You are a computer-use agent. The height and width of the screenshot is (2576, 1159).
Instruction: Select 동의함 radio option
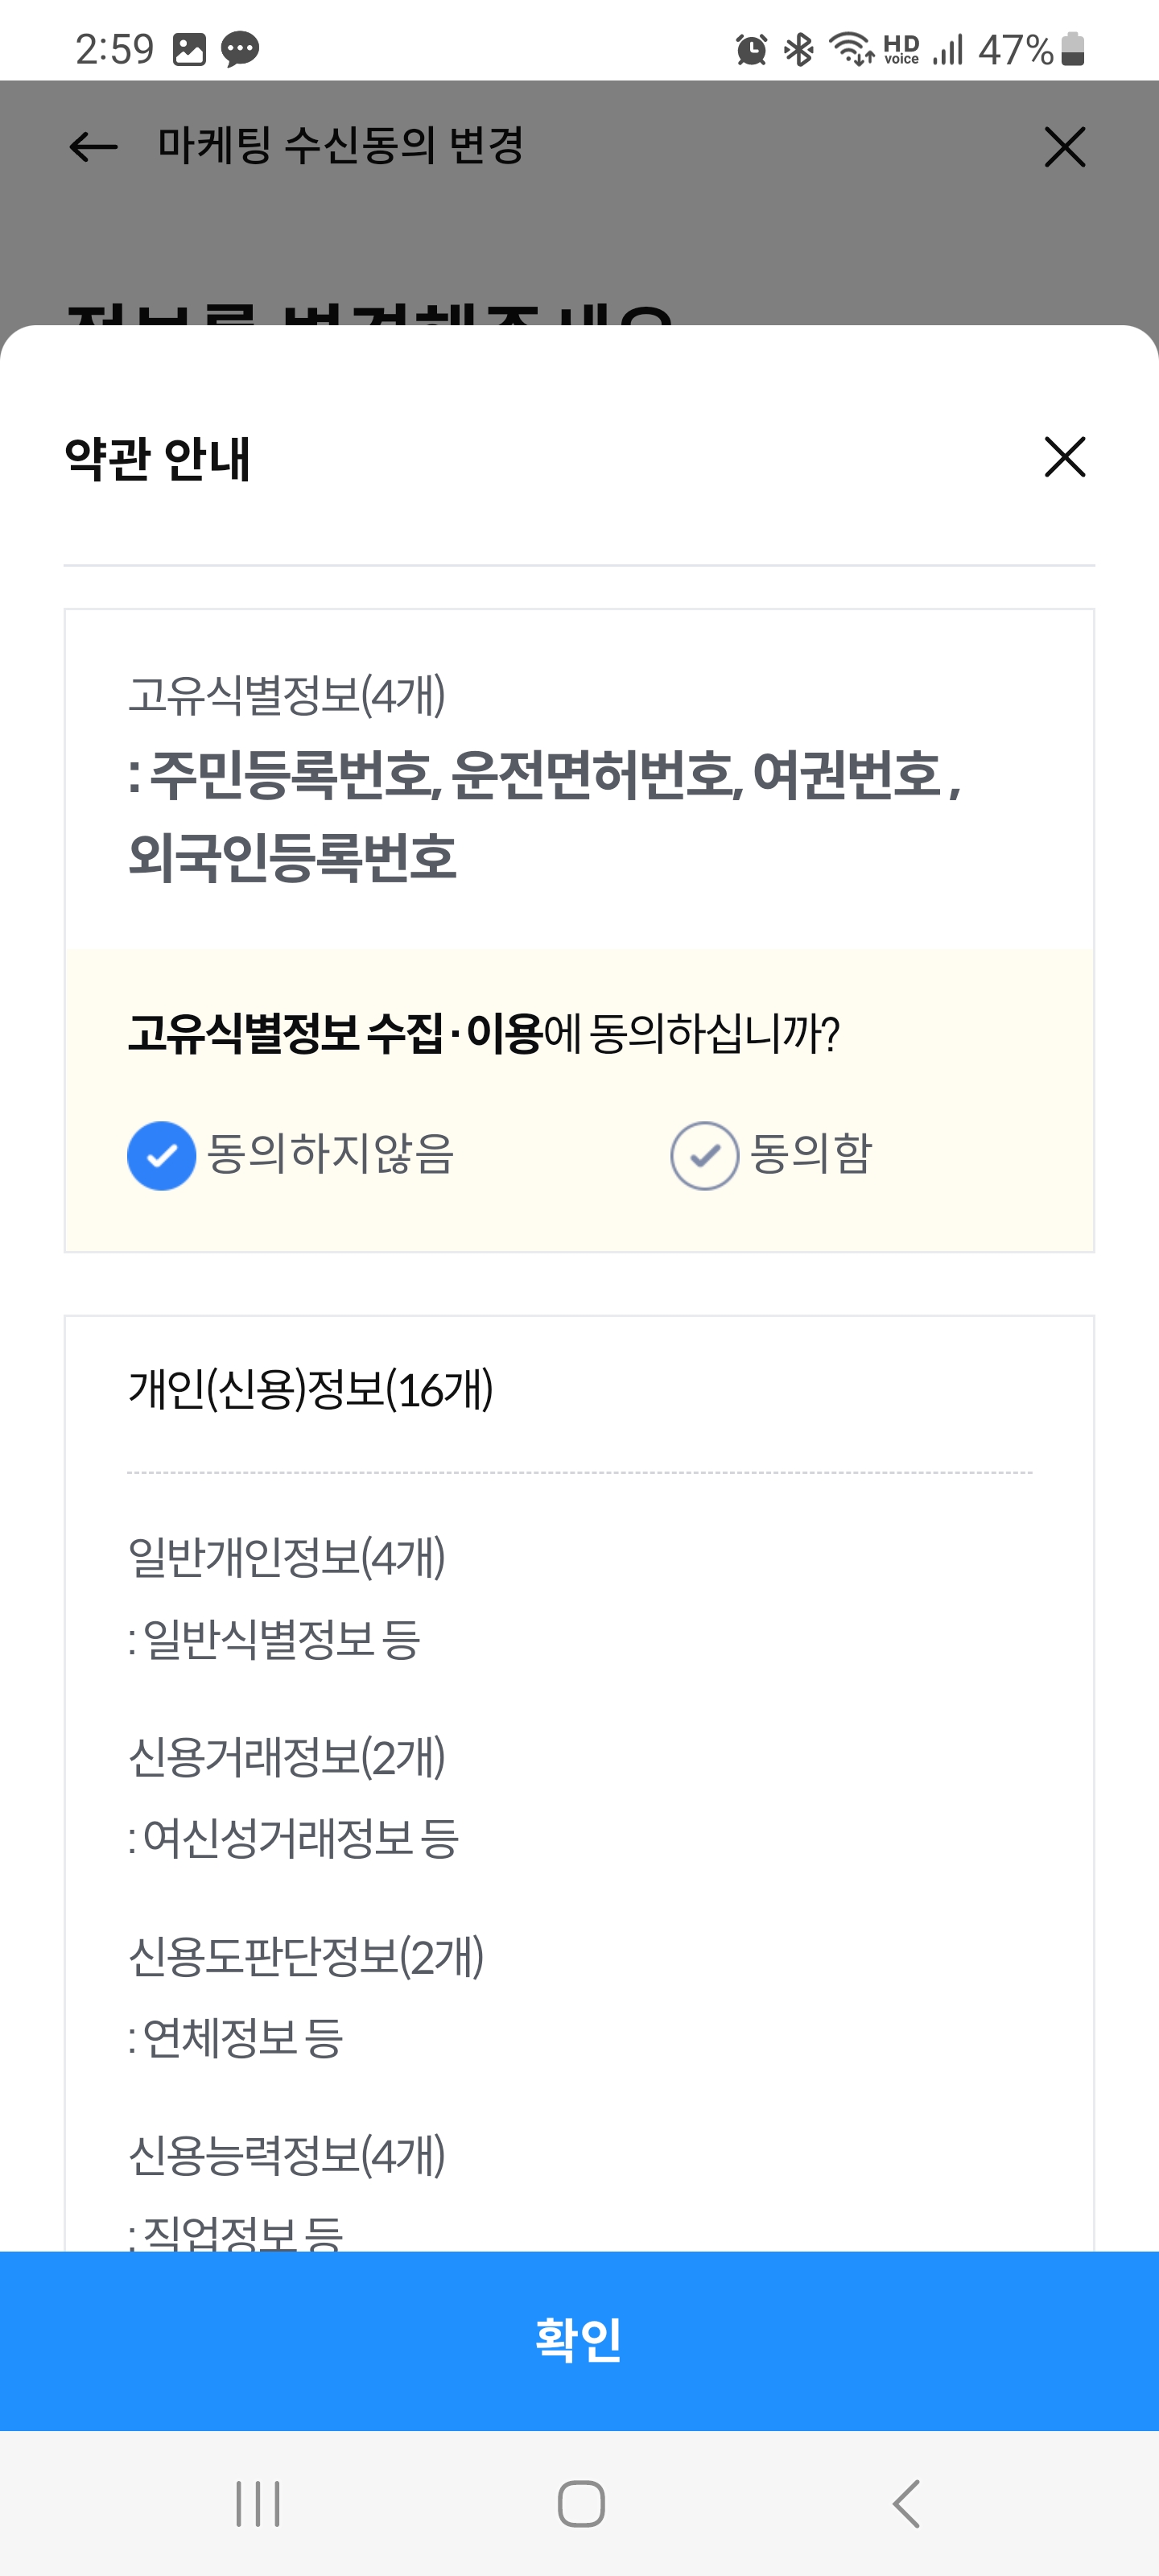pos(704,1155)
